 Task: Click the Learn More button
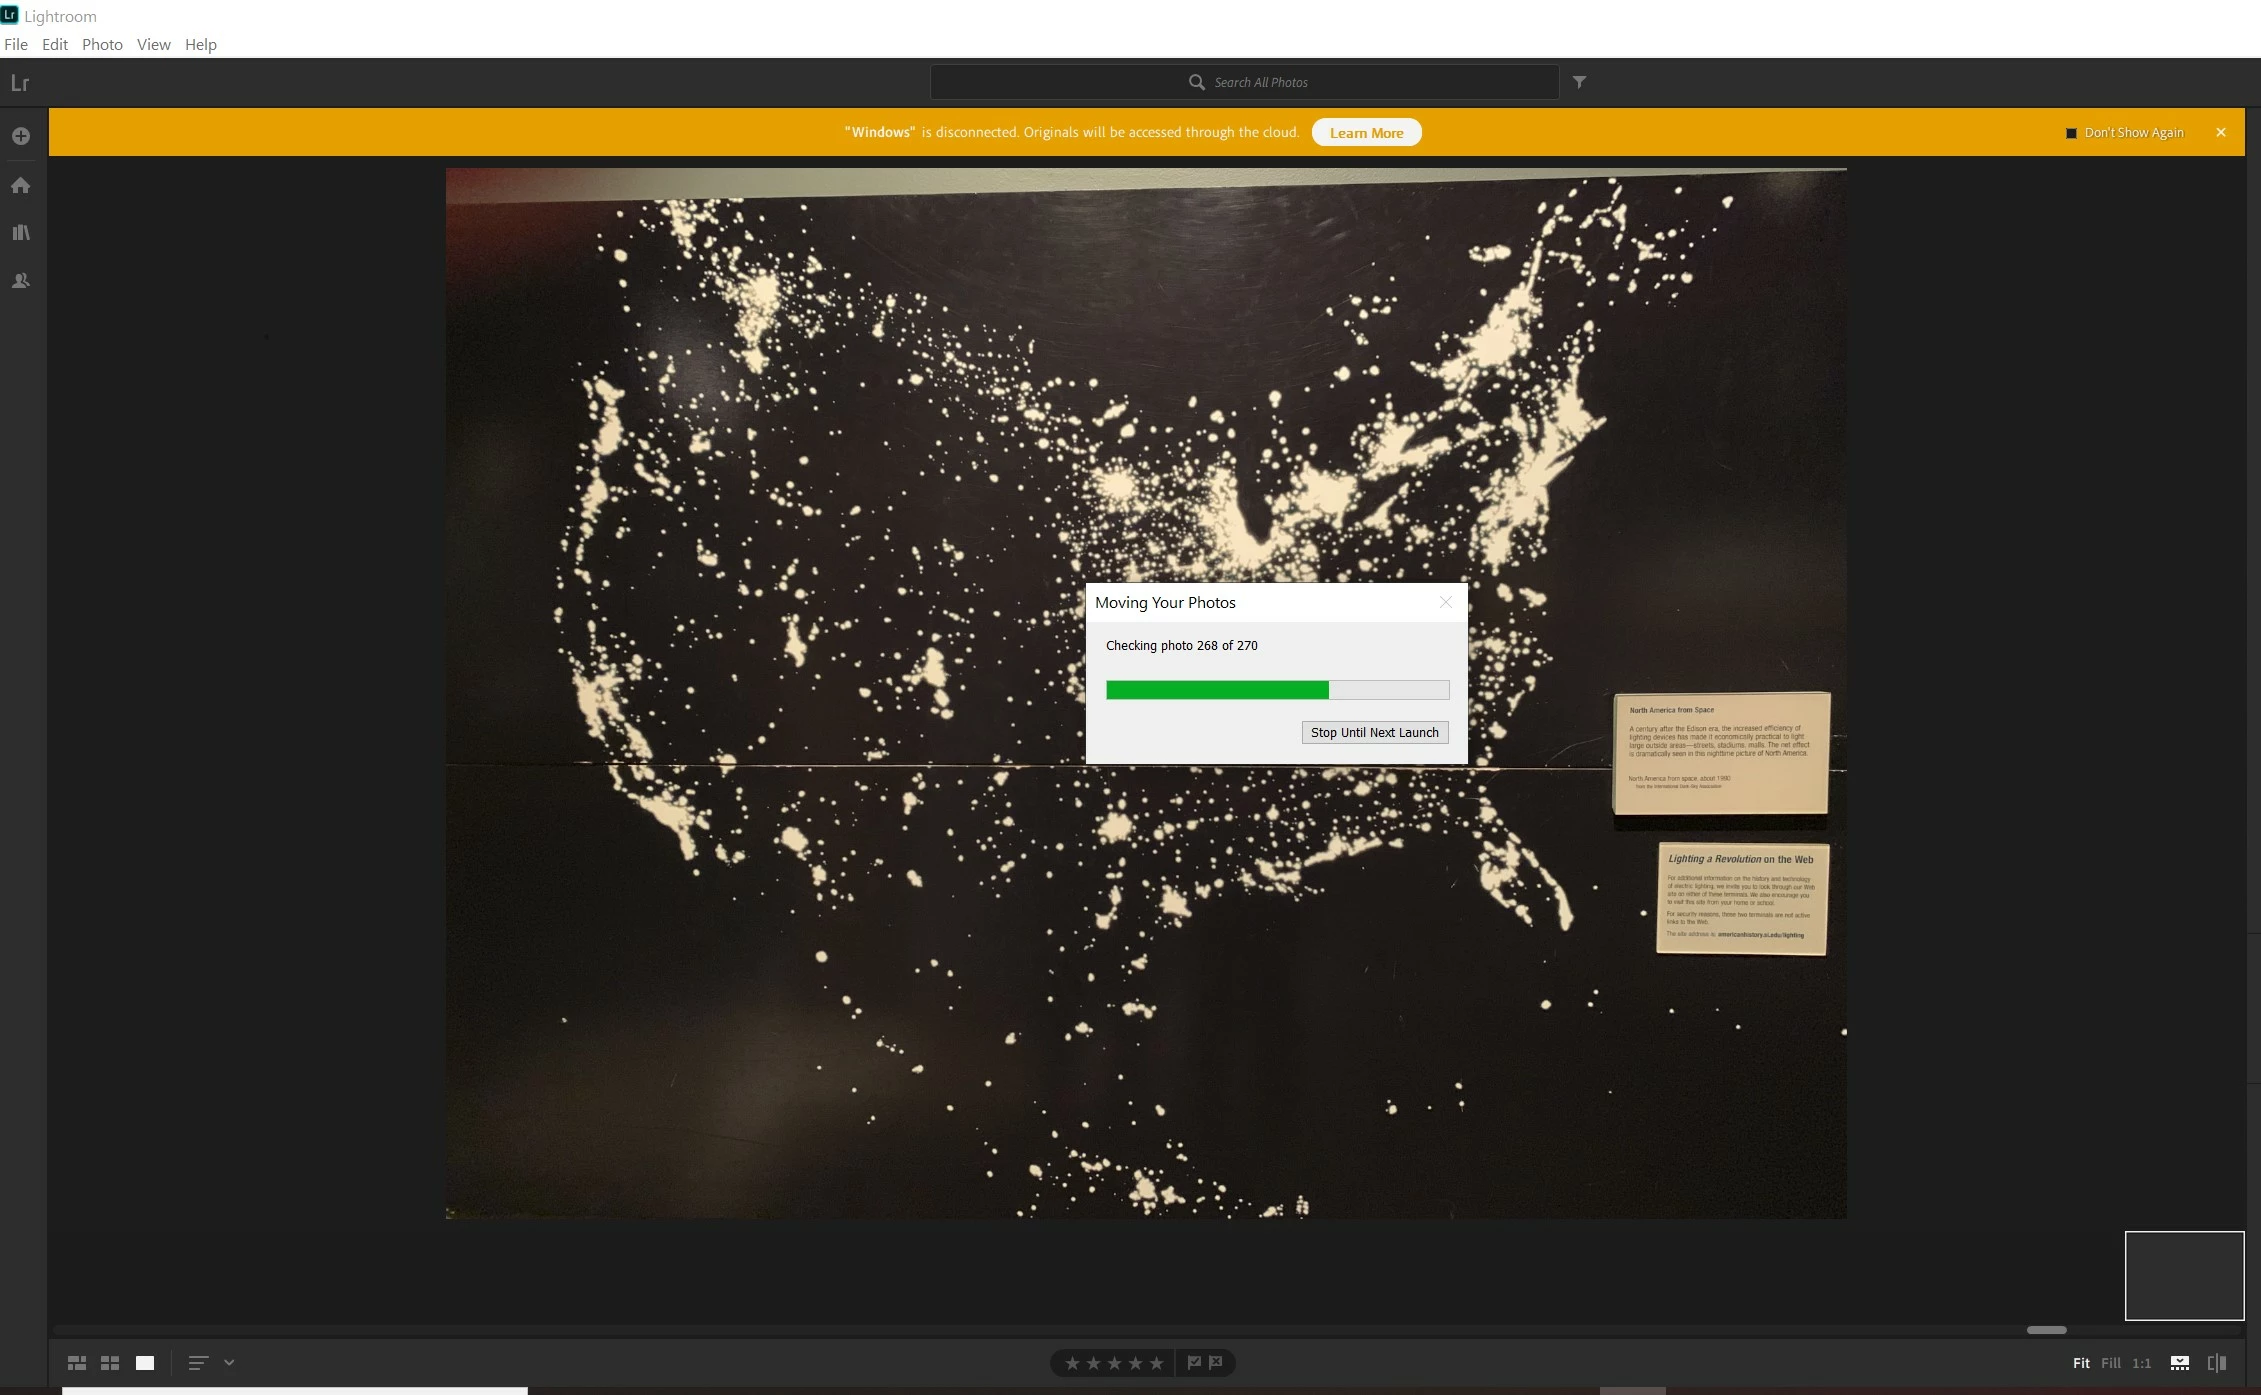pos(1366,133)
